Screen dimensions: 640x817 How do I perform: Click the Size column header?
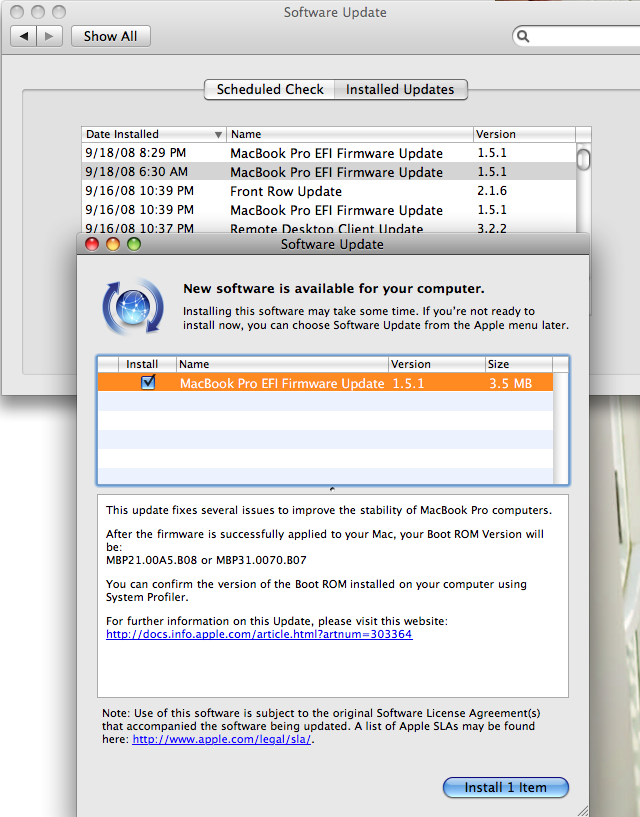point(519,364)
